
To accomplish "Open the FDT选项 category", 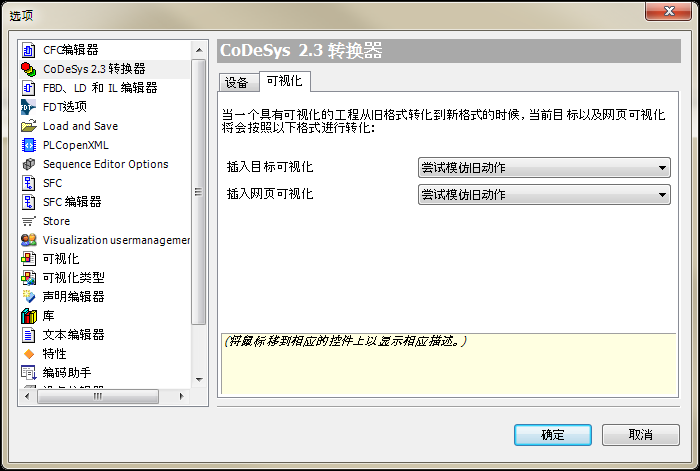I will (x=65, y=107).
